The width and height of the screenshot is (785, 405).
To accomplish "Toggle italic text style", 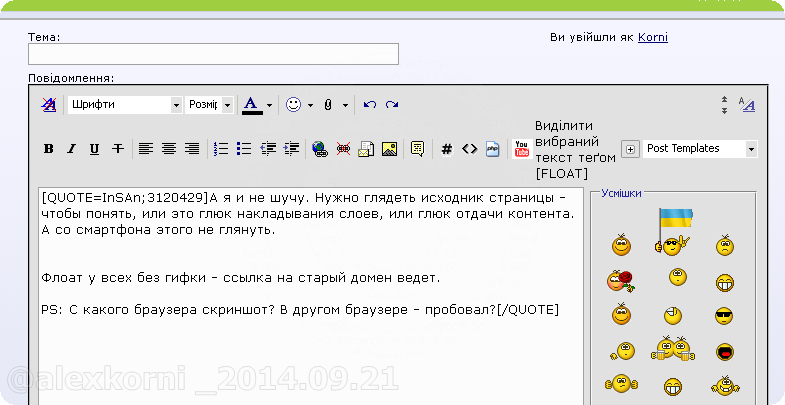I will click(71, 149).
